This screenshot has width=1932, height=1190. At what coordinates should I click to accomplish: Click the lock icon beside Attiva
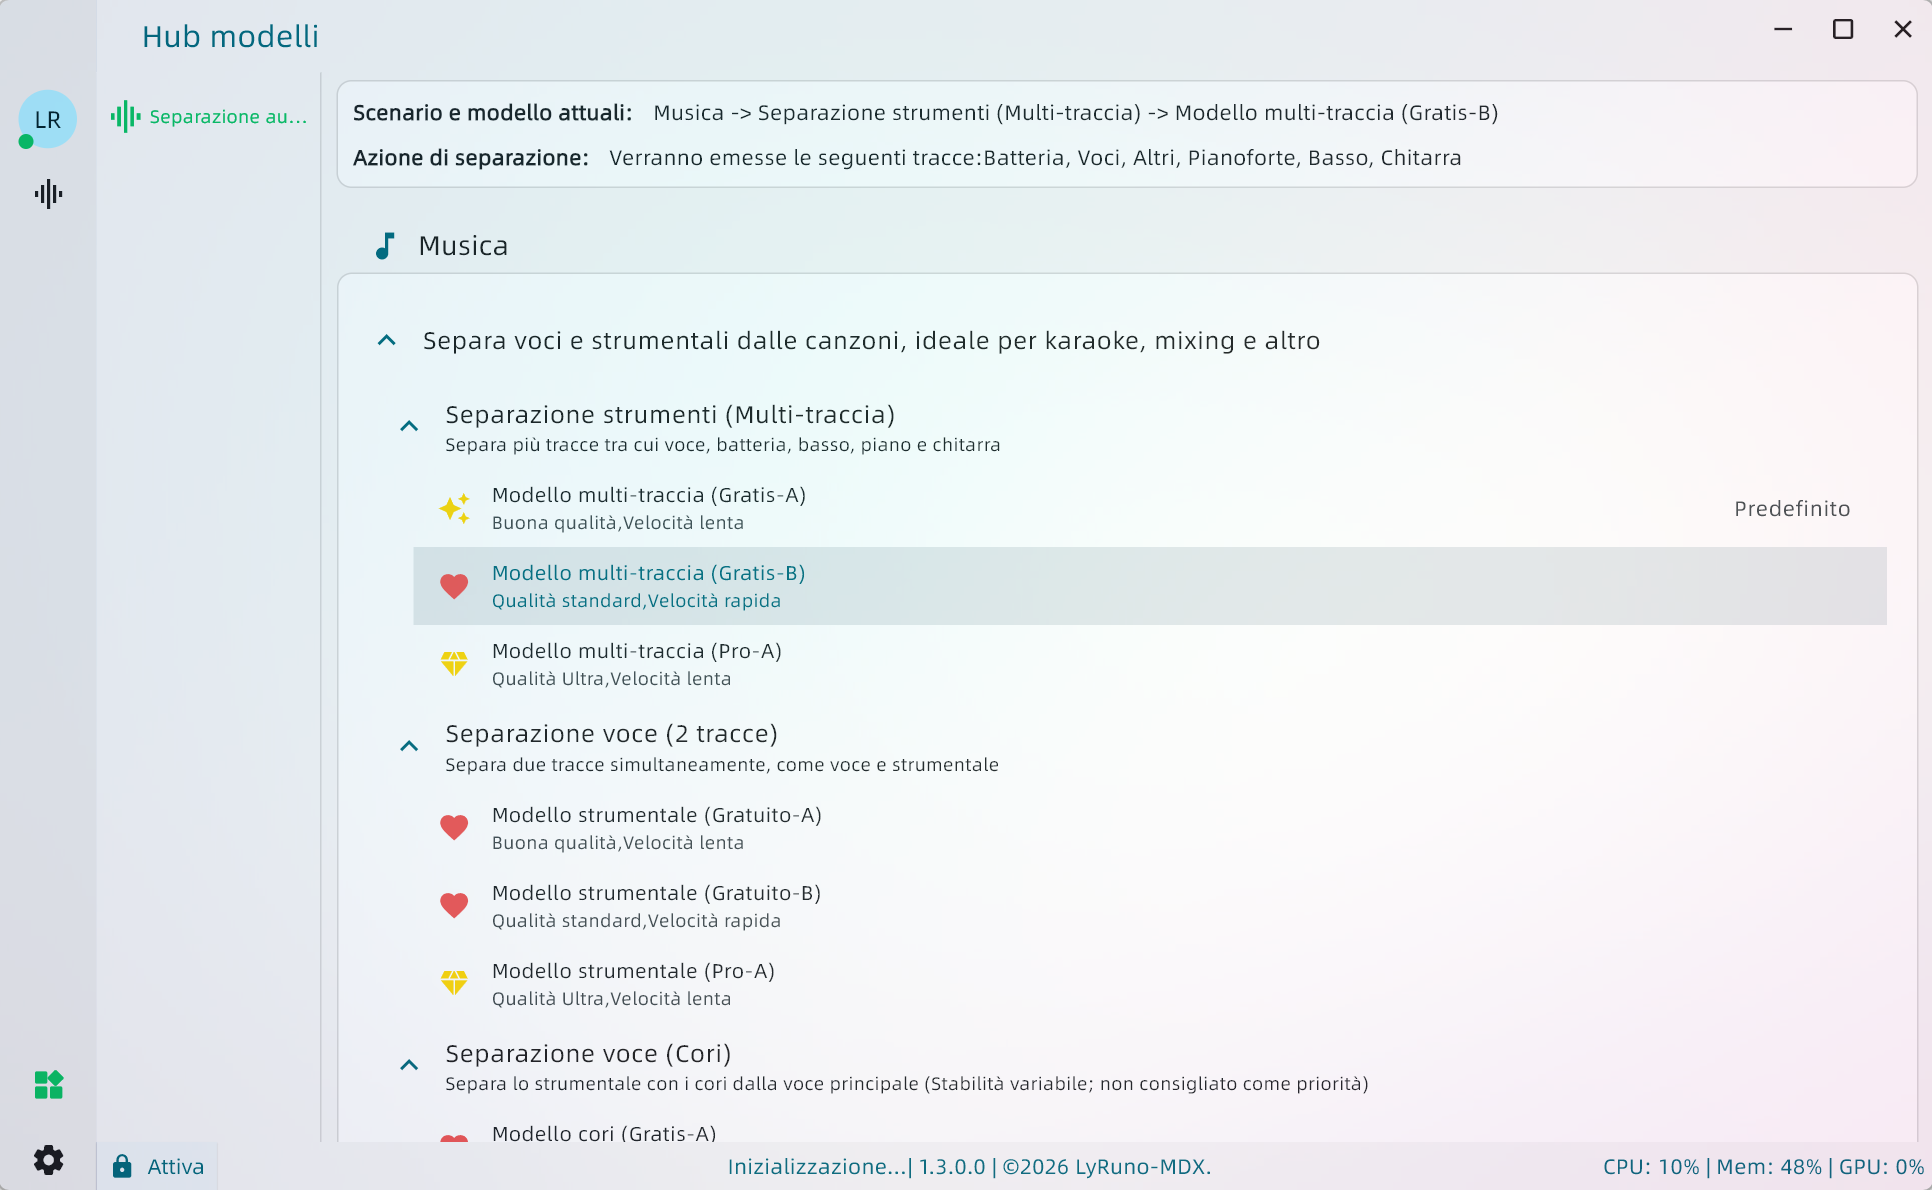(x=122, y=1166)
